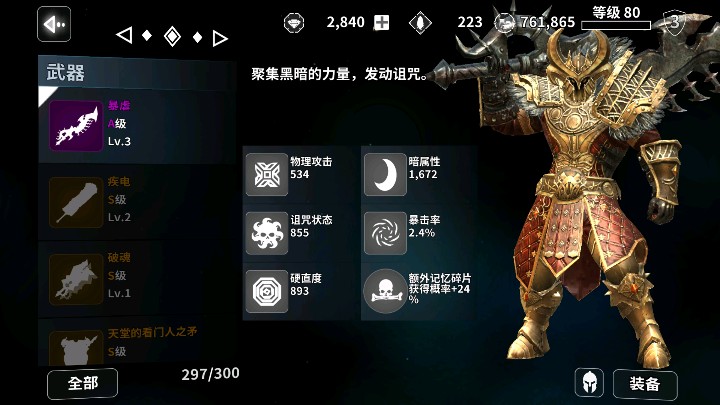Go to previous category with left triangle arrow

tap(124, 35)
